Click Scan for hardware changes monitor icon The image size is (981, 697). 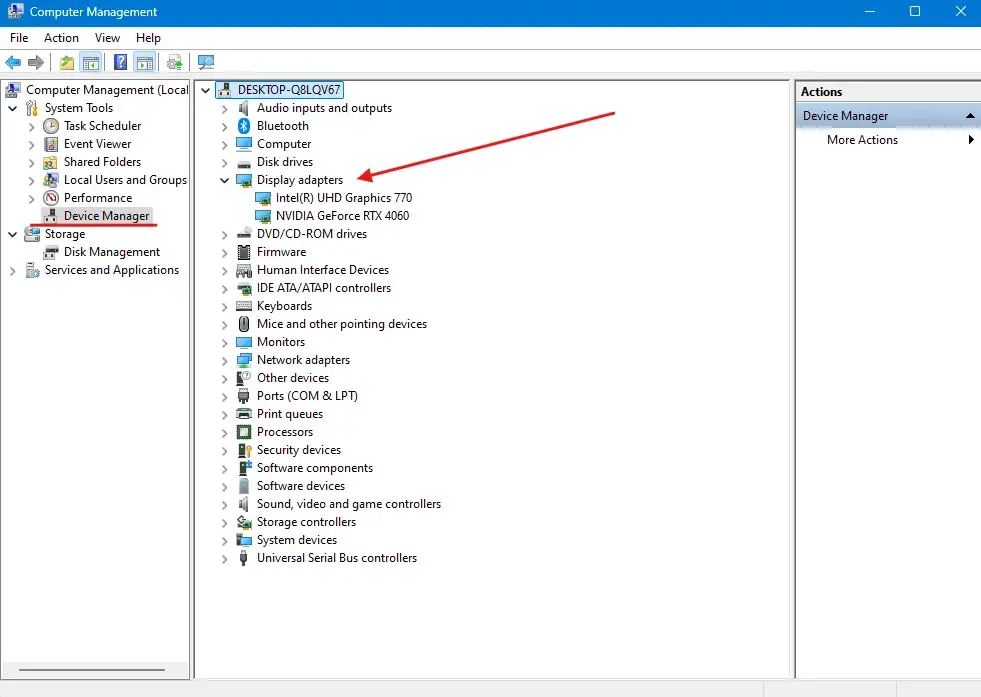click(x=206, y=63)
